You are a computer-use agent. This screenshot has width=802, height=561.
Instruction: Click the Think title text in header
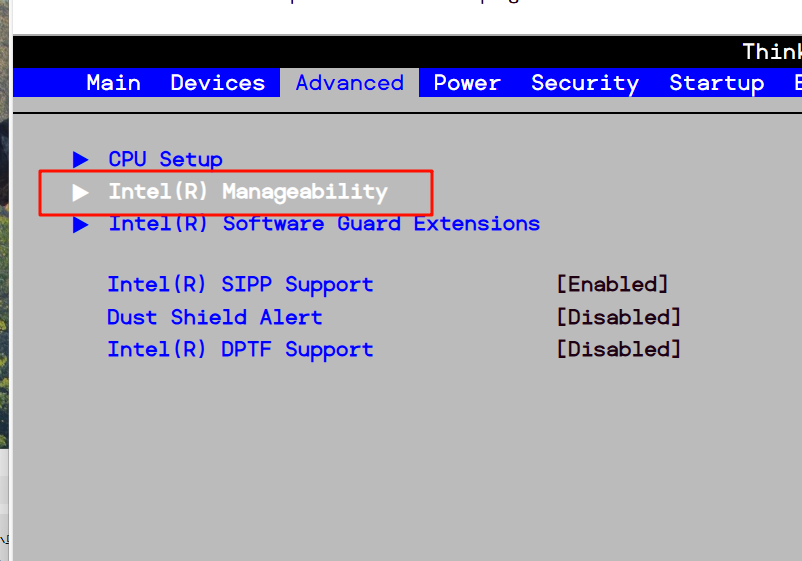[x=771, y=51]
